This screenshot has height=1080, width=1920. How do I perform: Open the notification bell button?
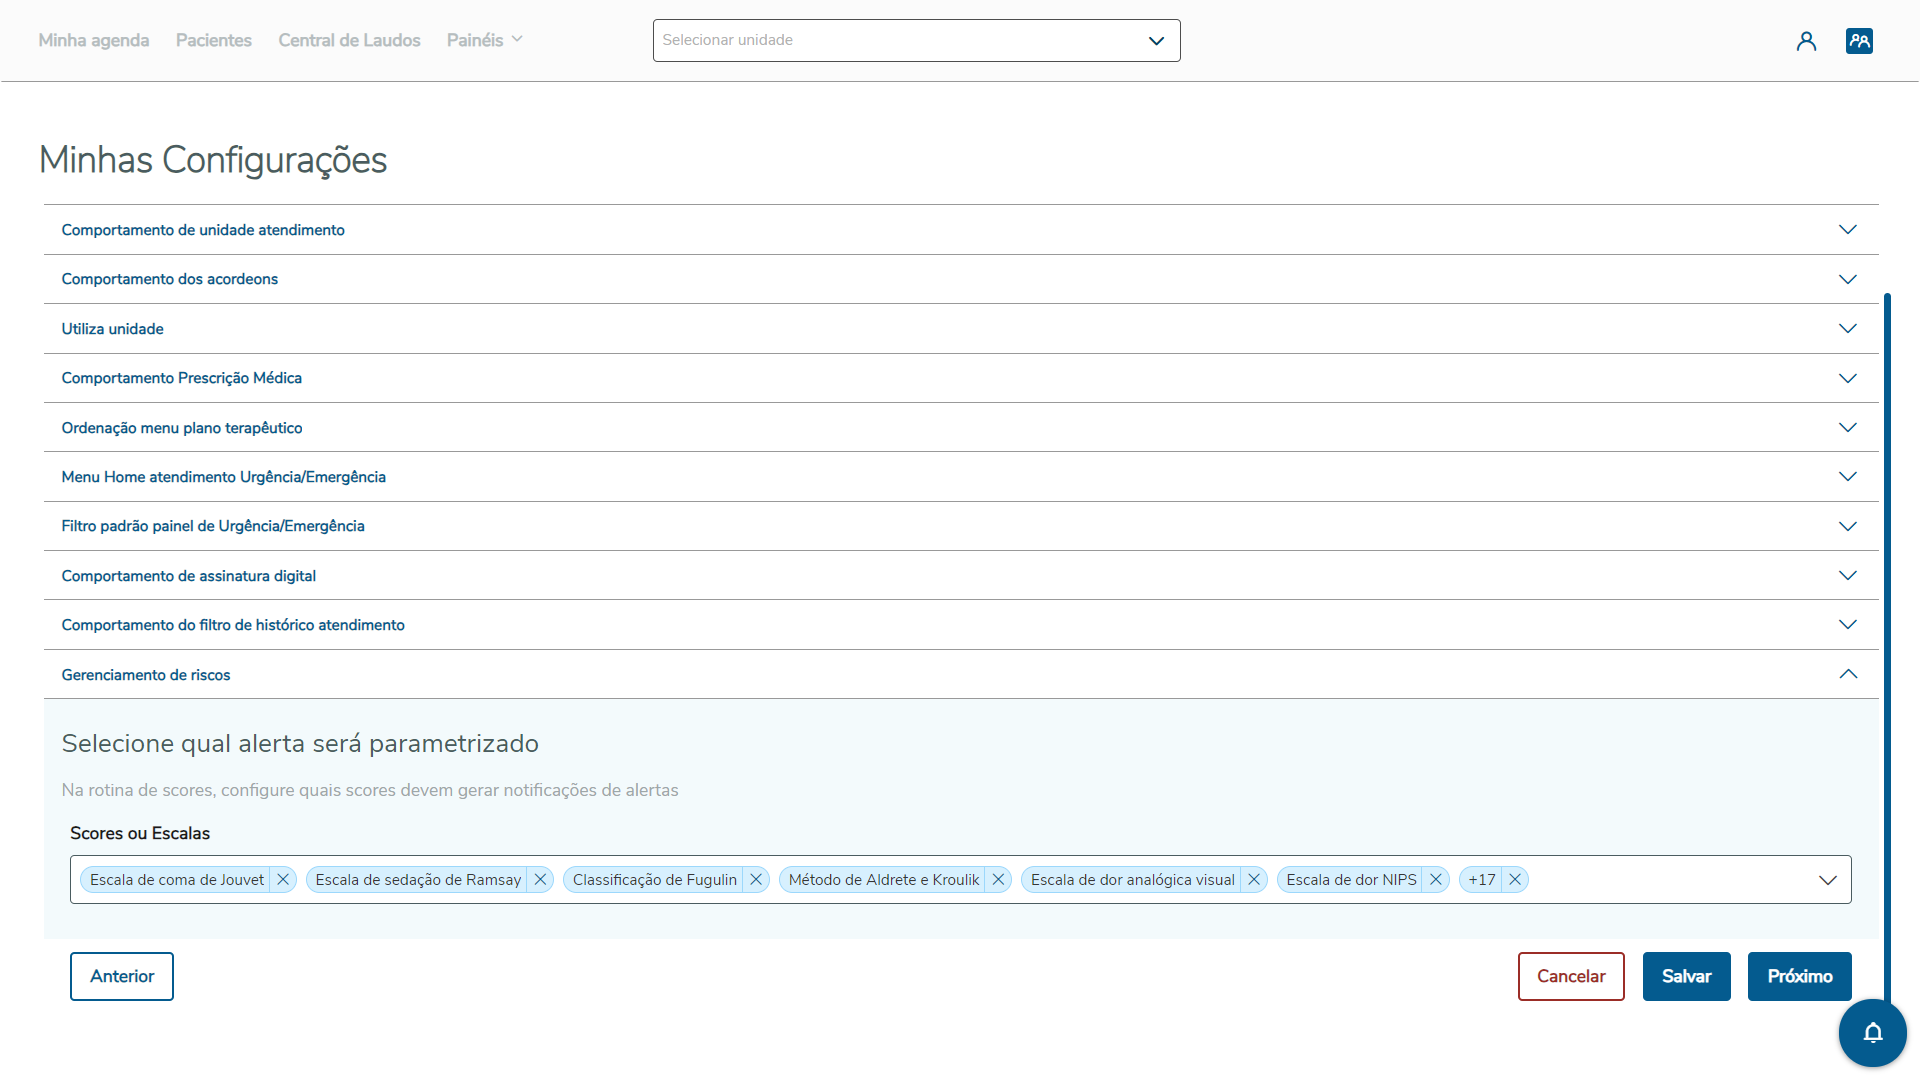1872,1033
